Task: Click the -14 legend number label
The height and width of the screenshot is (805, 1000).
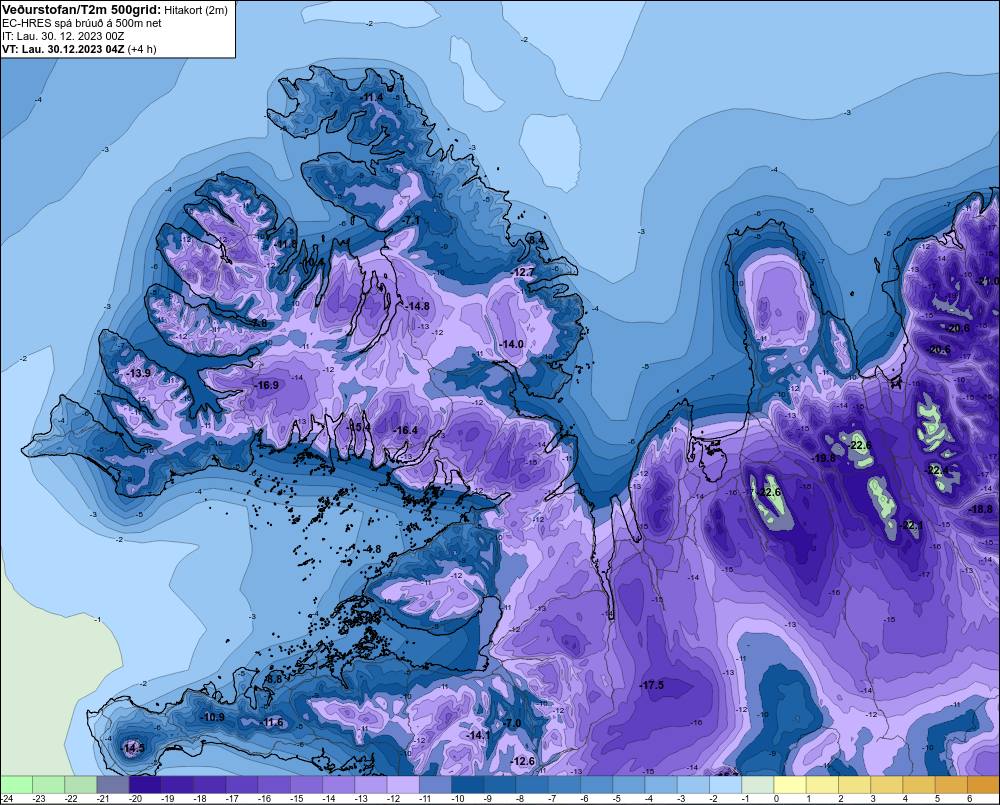Action: pyautogui.click(x=329, y=799)
